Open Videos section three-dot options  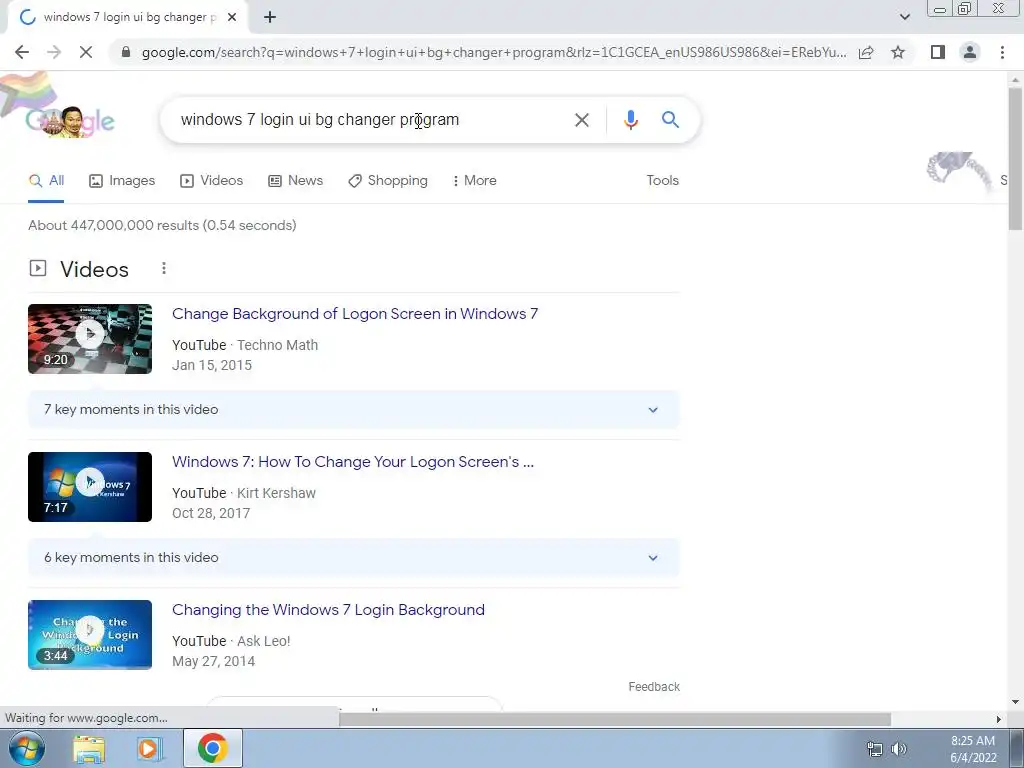(x=164, y=268)
